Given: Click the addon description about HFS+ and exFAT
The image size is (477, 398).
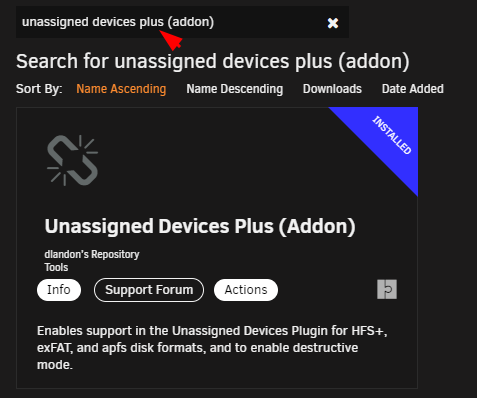Looking at the screenshot, I should point(212,348).
